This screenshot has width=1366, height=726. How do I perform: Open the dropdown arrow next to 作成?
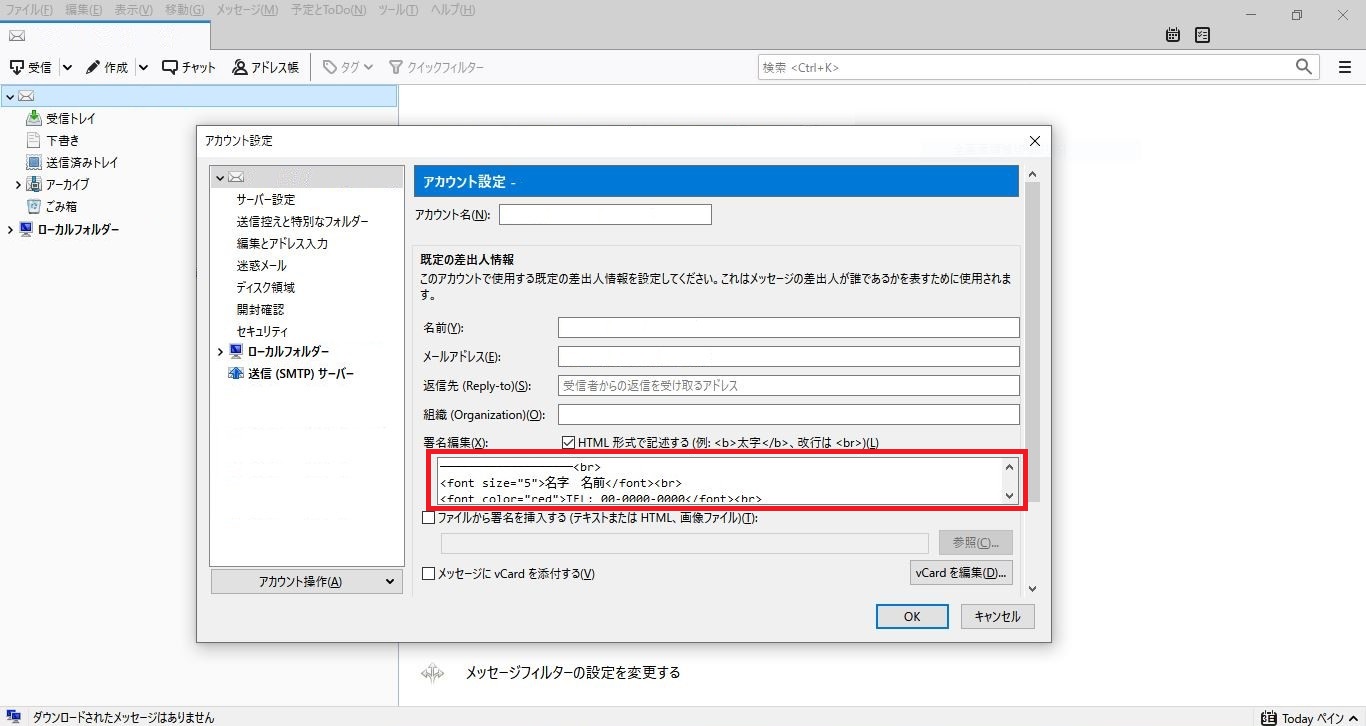143,67
